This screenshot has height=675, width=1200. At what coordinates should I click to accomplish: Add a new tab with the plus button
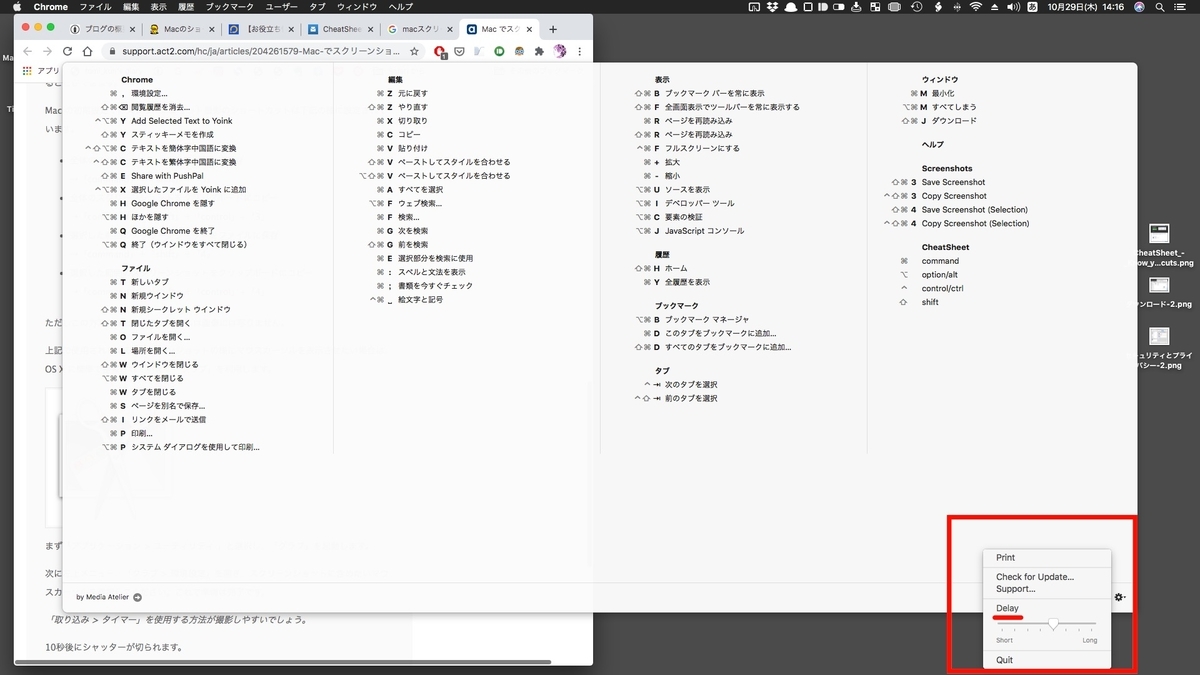tap(553, 29)
